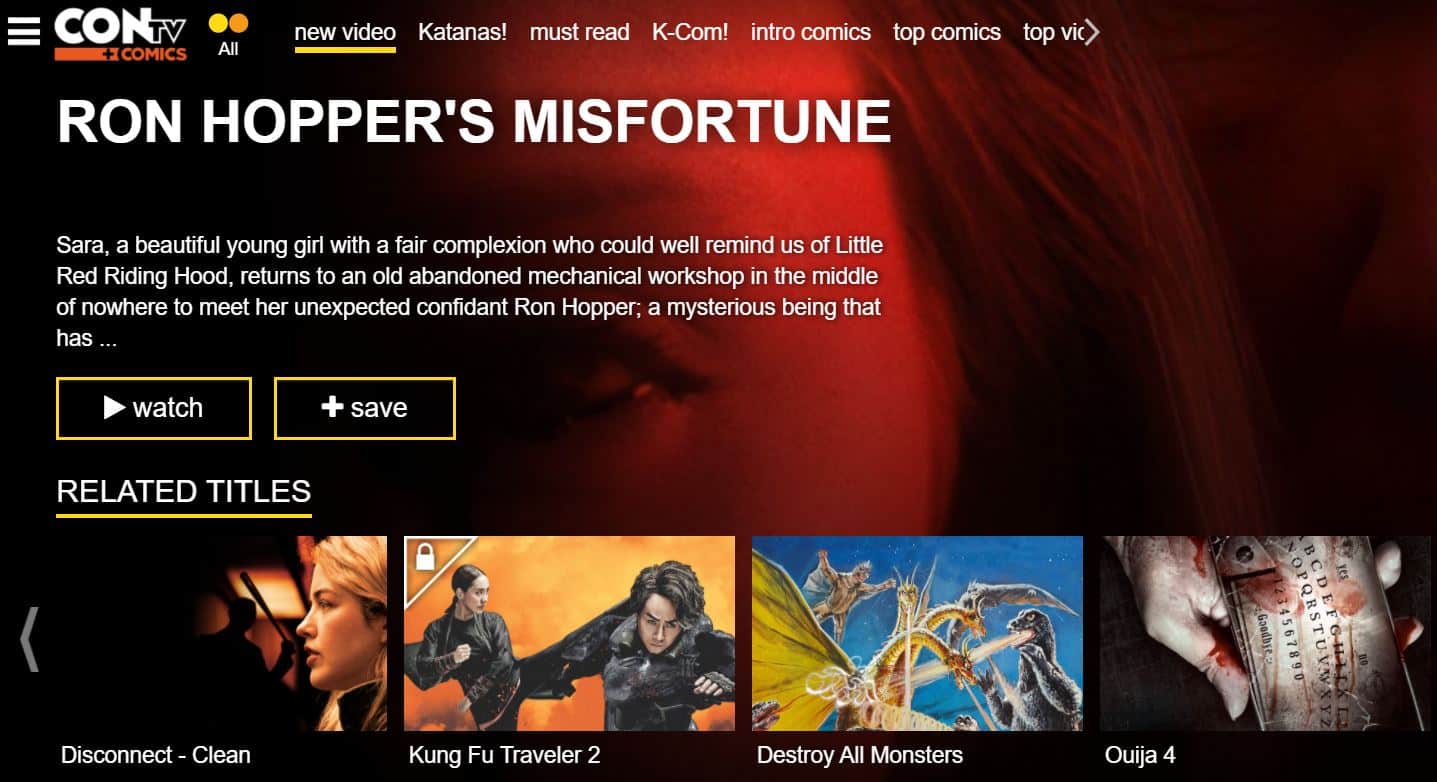Click the Related Titles heading

pyautogui.click(x=184, y=492)
